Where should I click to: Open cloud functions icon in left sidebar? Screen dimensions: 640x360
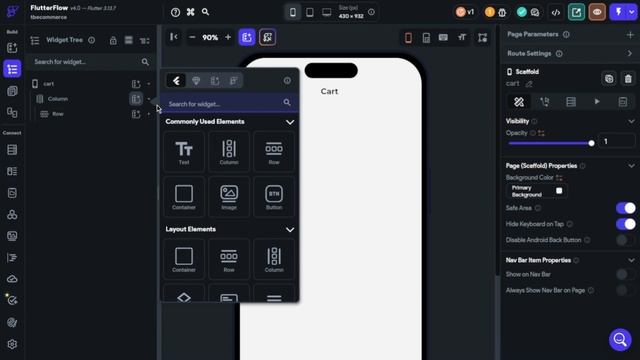[12, 279]
